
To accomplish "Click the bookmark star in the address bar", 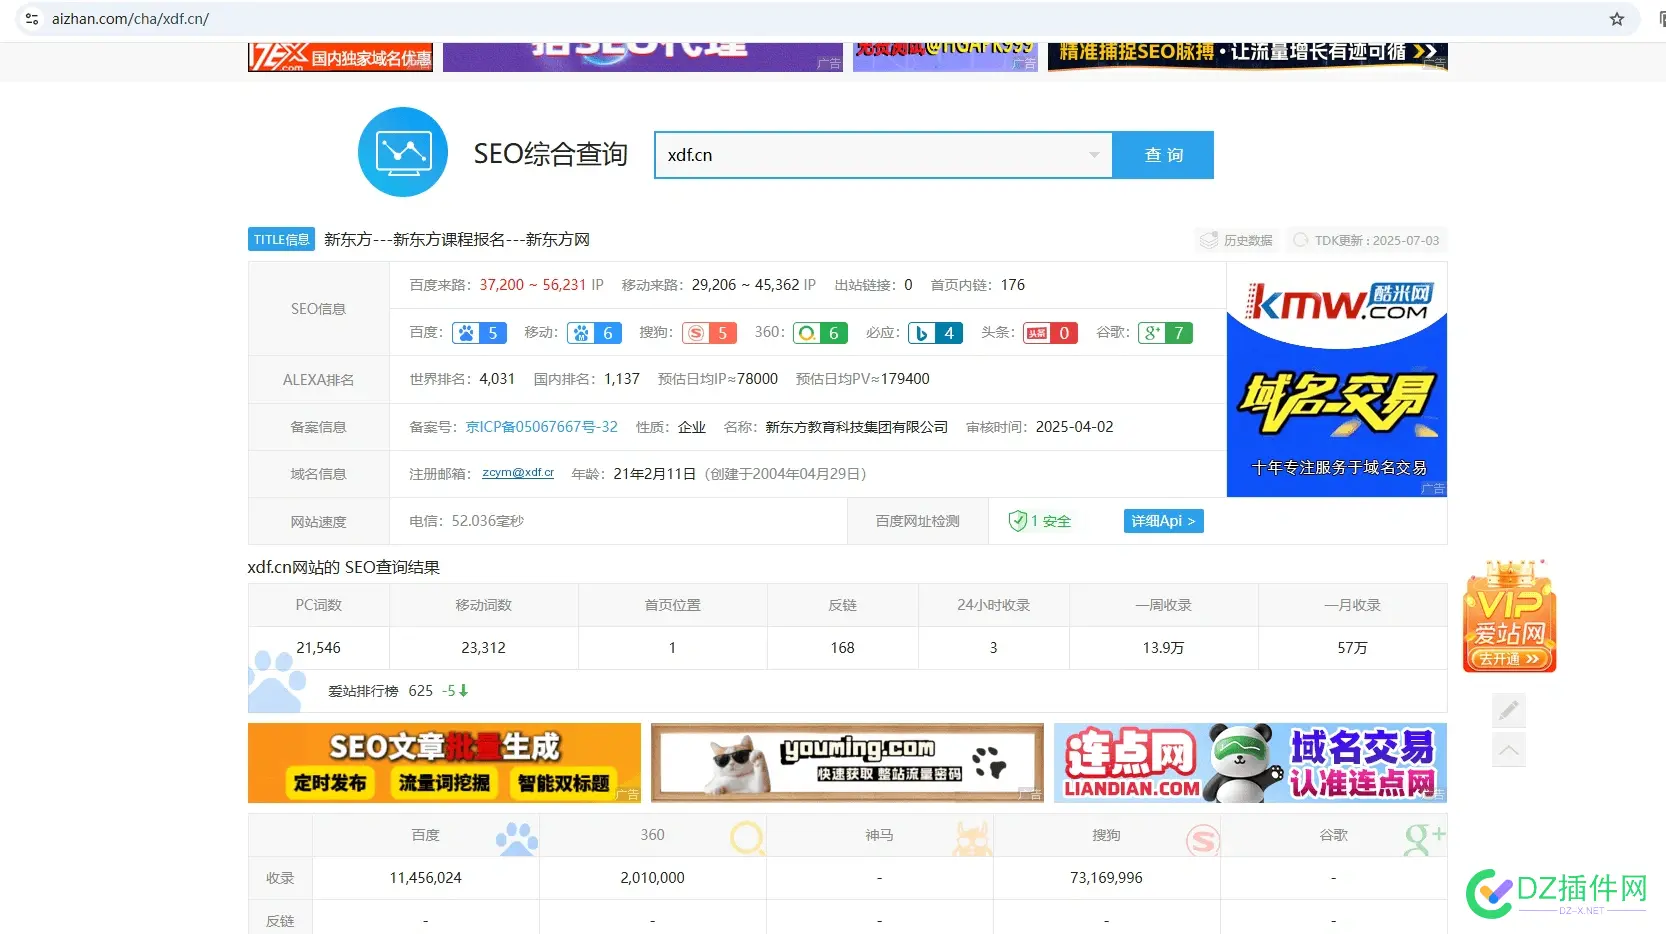I will [x=1615, y=18].
